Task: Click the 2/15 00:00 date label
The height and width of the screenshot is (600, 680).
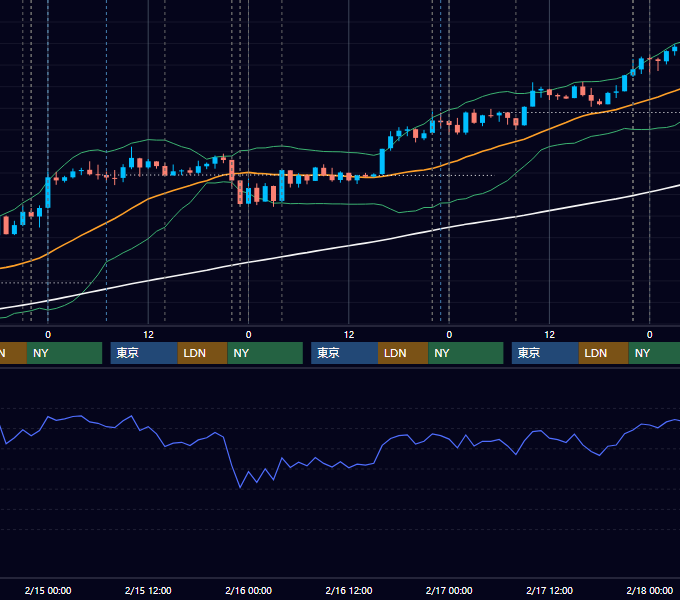Action: 48,590
